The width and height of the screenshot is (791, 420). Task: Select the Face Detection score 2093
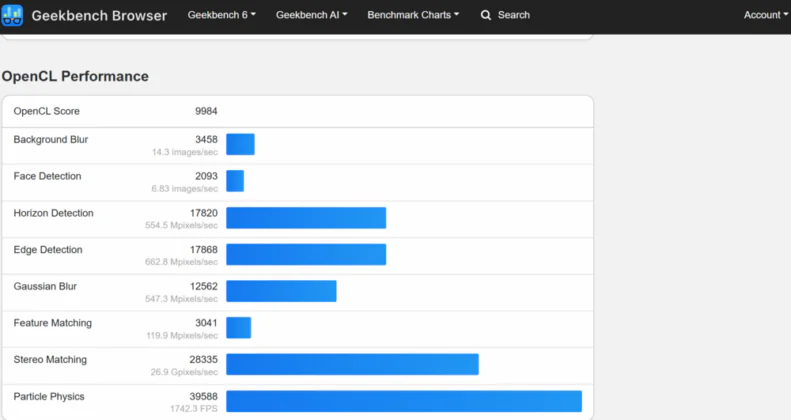[x=206, y=176]
